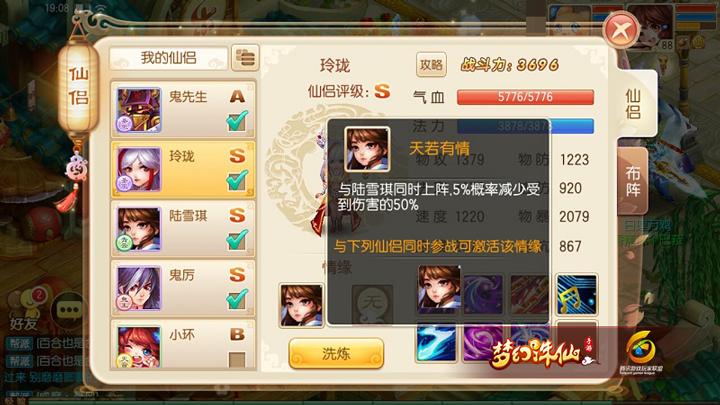Select the 仙侣 side tab

(636, 104)
